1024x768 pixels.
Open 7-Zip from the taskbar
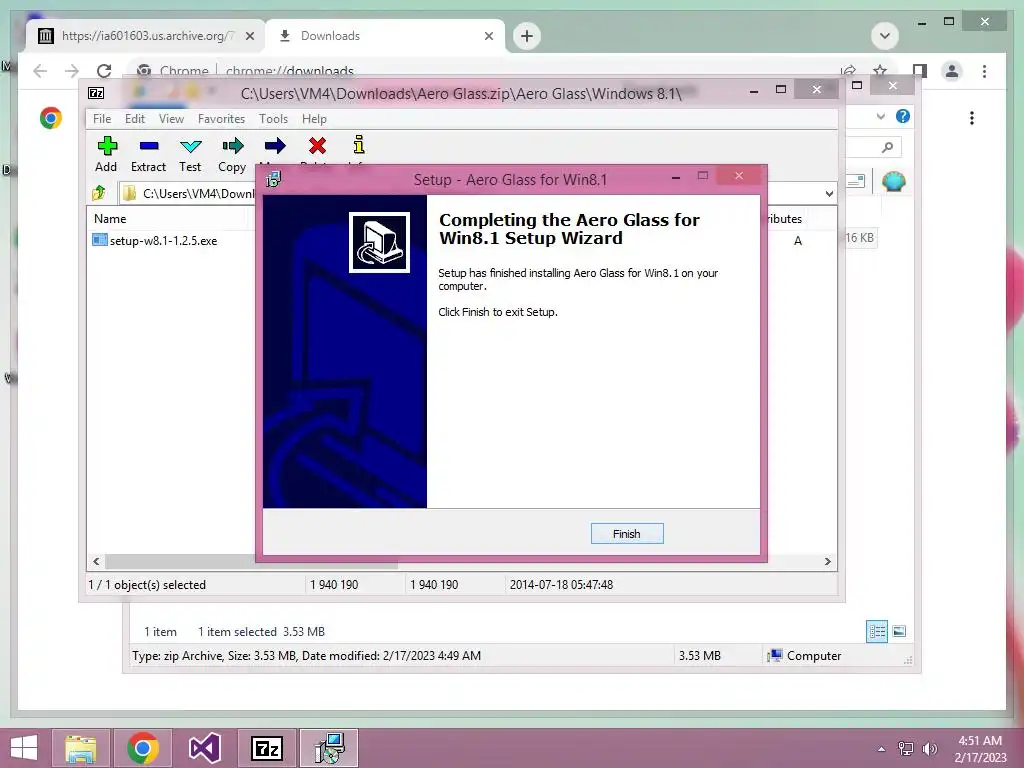266,748
